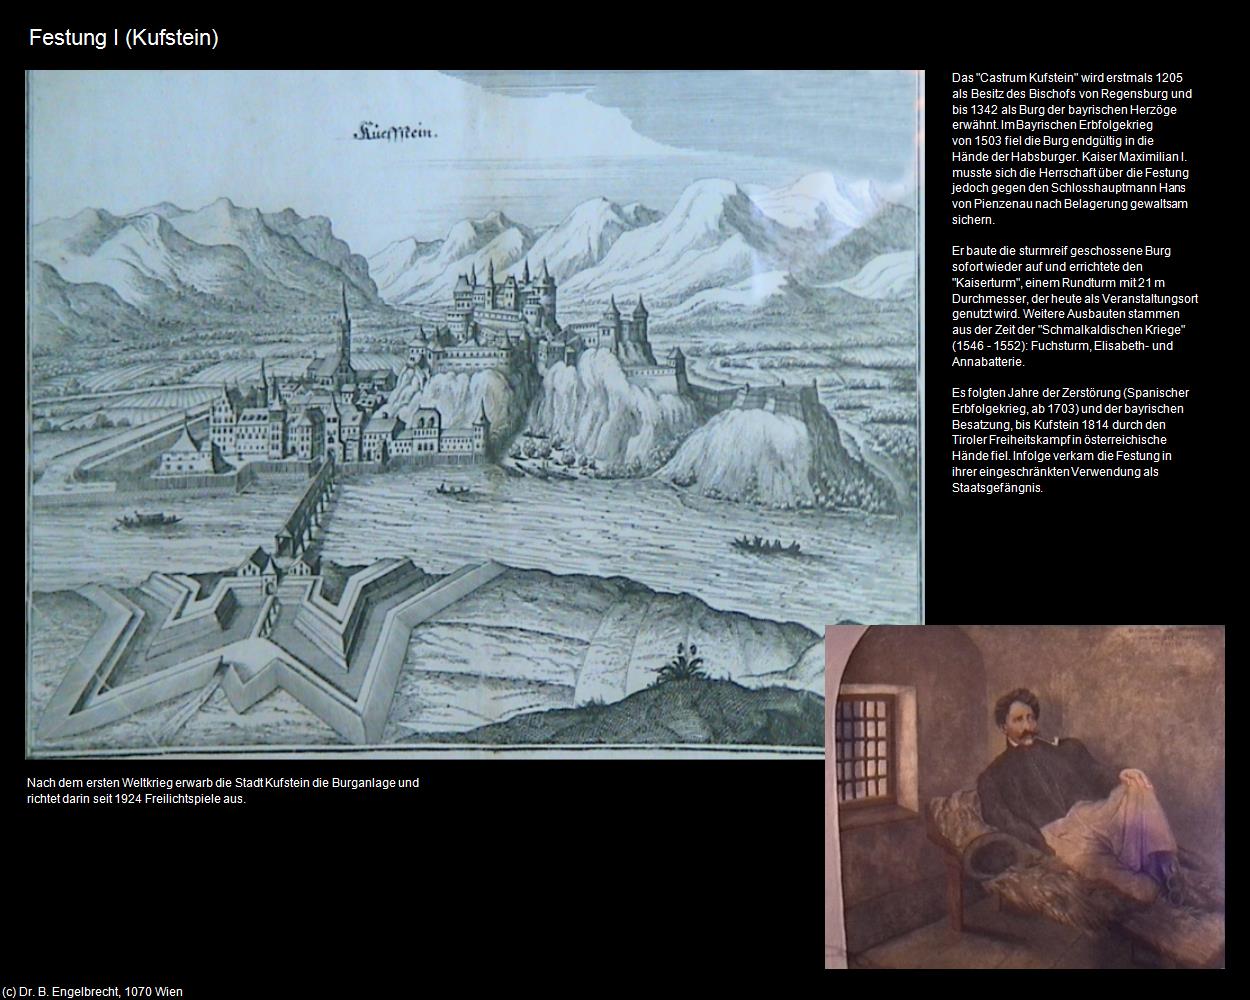Click the paragraph starting 'Das "Castrum Kufstein"'
This screenshot has height=1000, width=1250.
[x=1072, y=149]
